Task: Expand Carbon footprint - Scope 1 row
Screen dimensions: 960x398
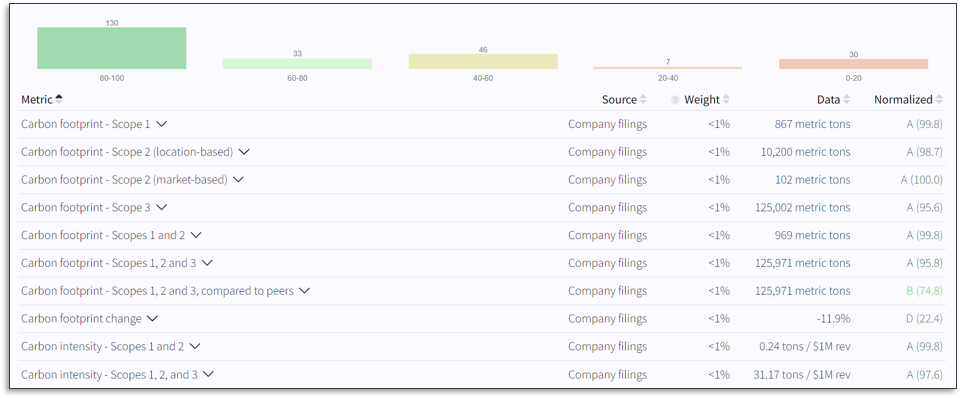Action: [161, 124]
